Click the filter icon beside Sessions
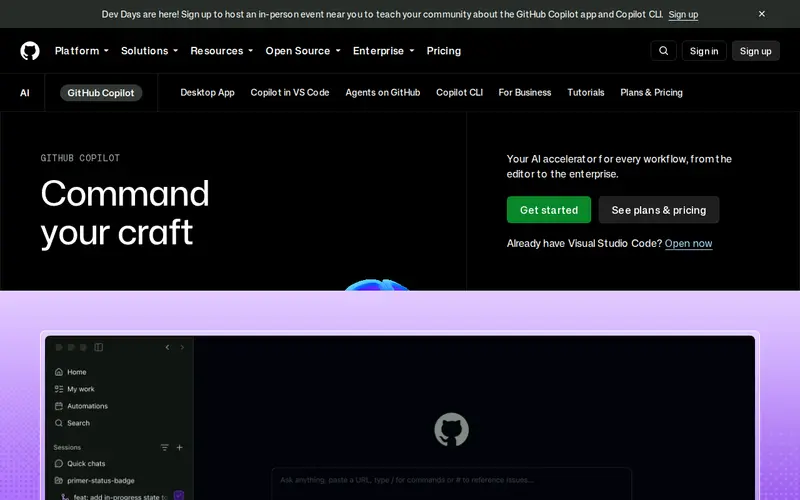 click(x=164, y=447)
